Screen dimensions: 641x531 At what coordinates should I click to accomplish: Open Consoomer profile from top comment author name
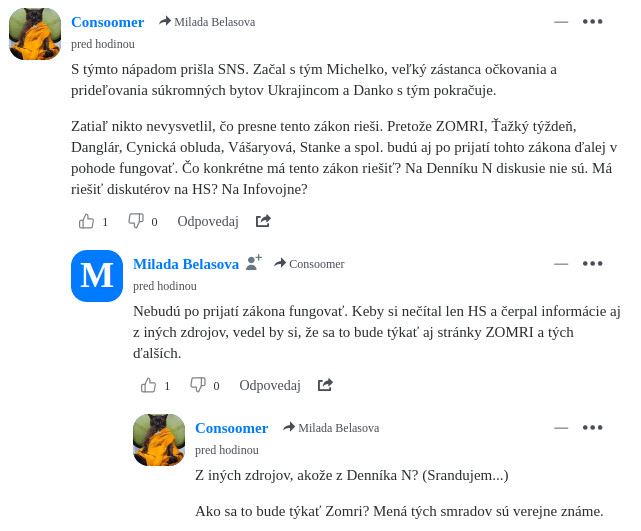click(107, 21)
